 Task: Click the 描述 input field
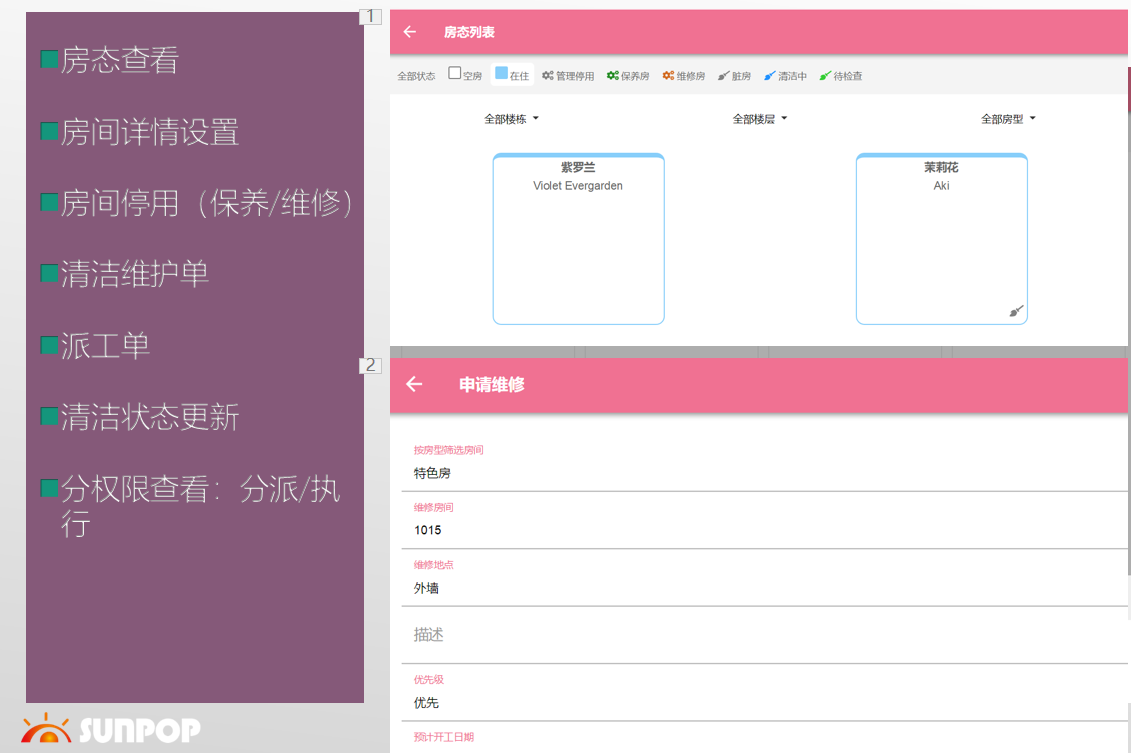765,635
